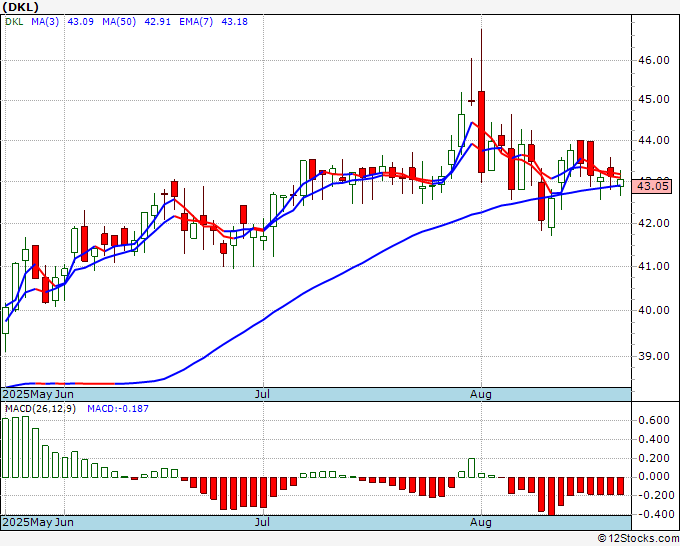Click the MA(50) legend label
Viewport: 680px width, 546px height.
click(119, 22)
